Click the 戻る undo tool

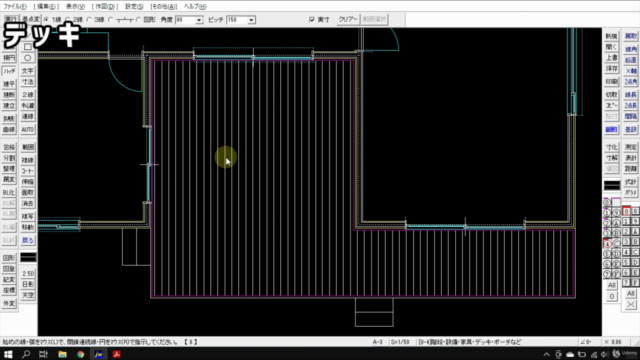coord(28,240)
